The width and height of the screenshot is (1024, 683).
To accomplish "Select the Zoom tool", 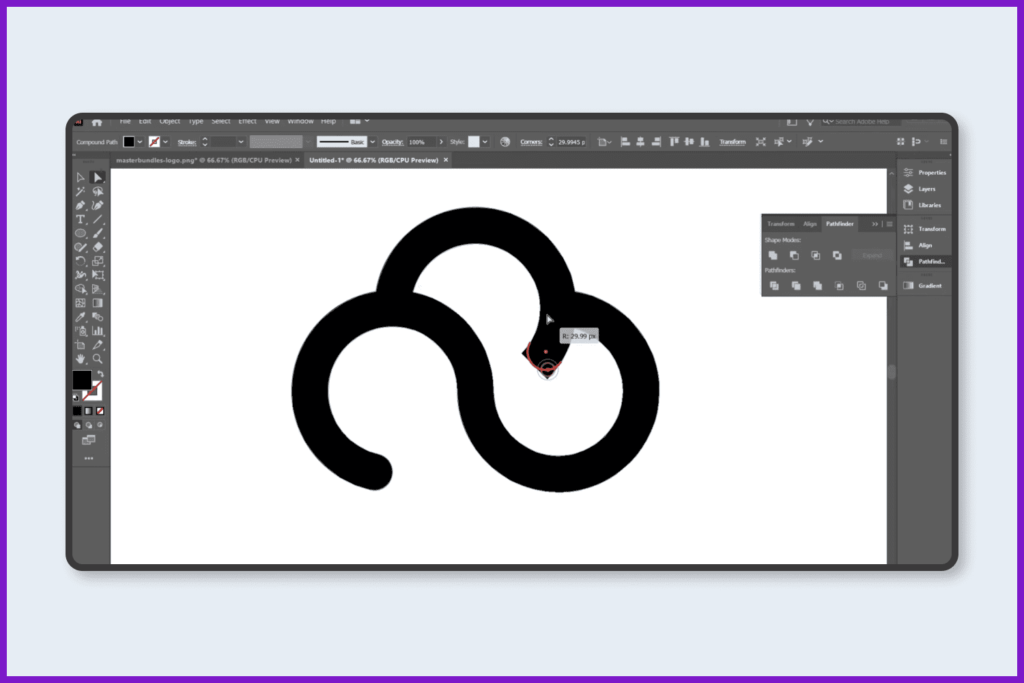I will coord(98,358).
